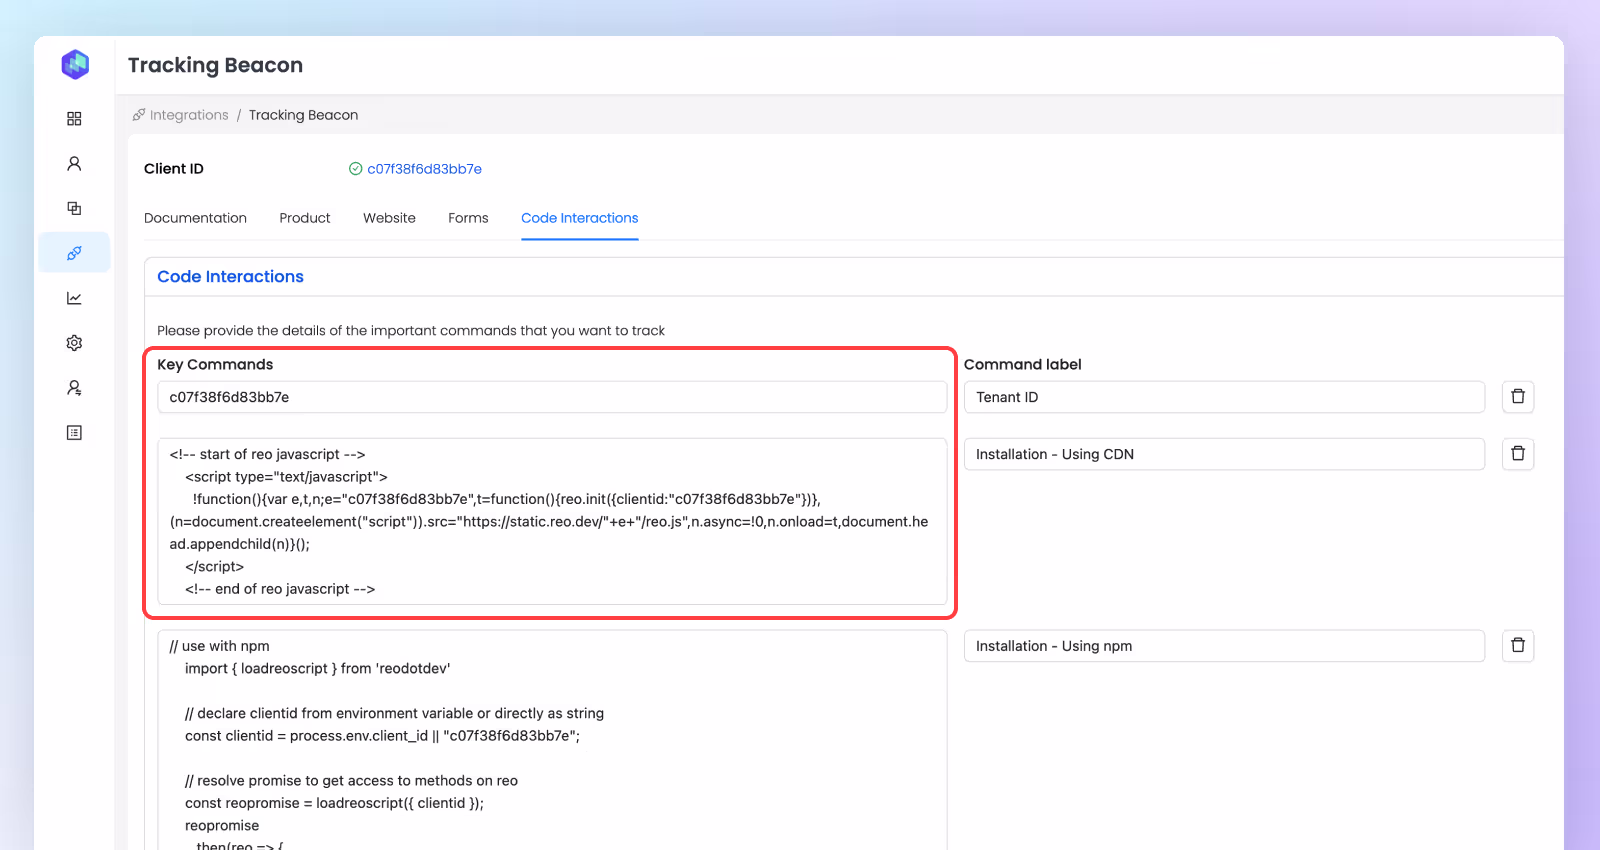Go to Integrations breadcrumb link
The width and height of the screenshot is (1600, 850).
(x=189, y=115)
